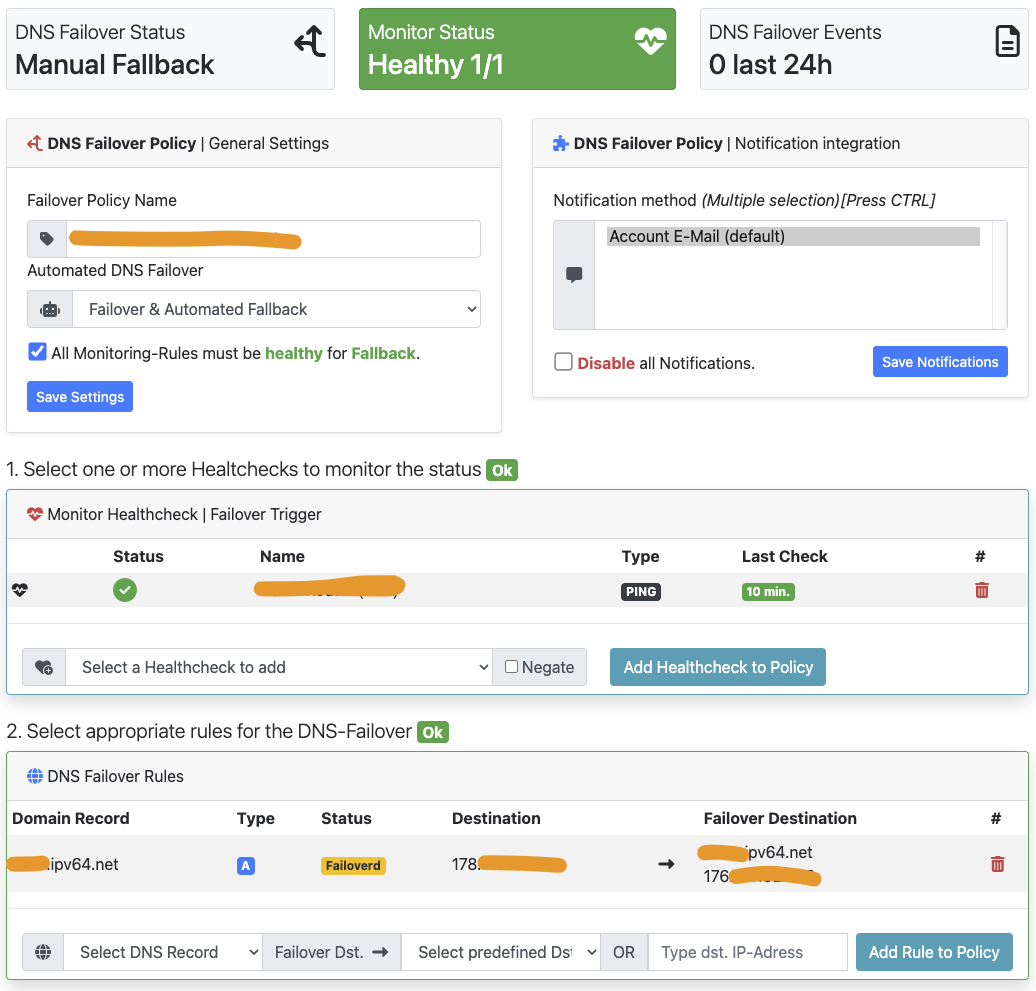1036x991 pixels.
Task: Delete the PING healthcheck with trash icon
Action: coord(981,591)
